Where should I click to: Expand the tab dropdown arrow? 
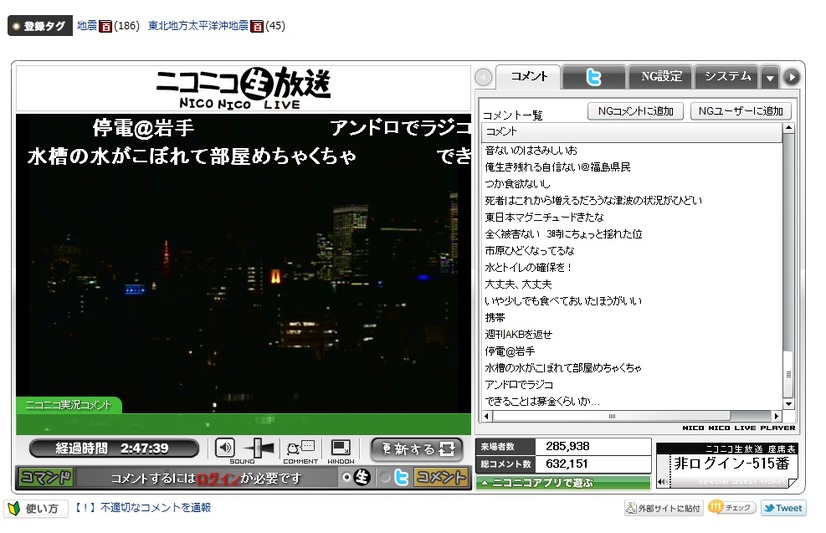[x=770, y=77]
